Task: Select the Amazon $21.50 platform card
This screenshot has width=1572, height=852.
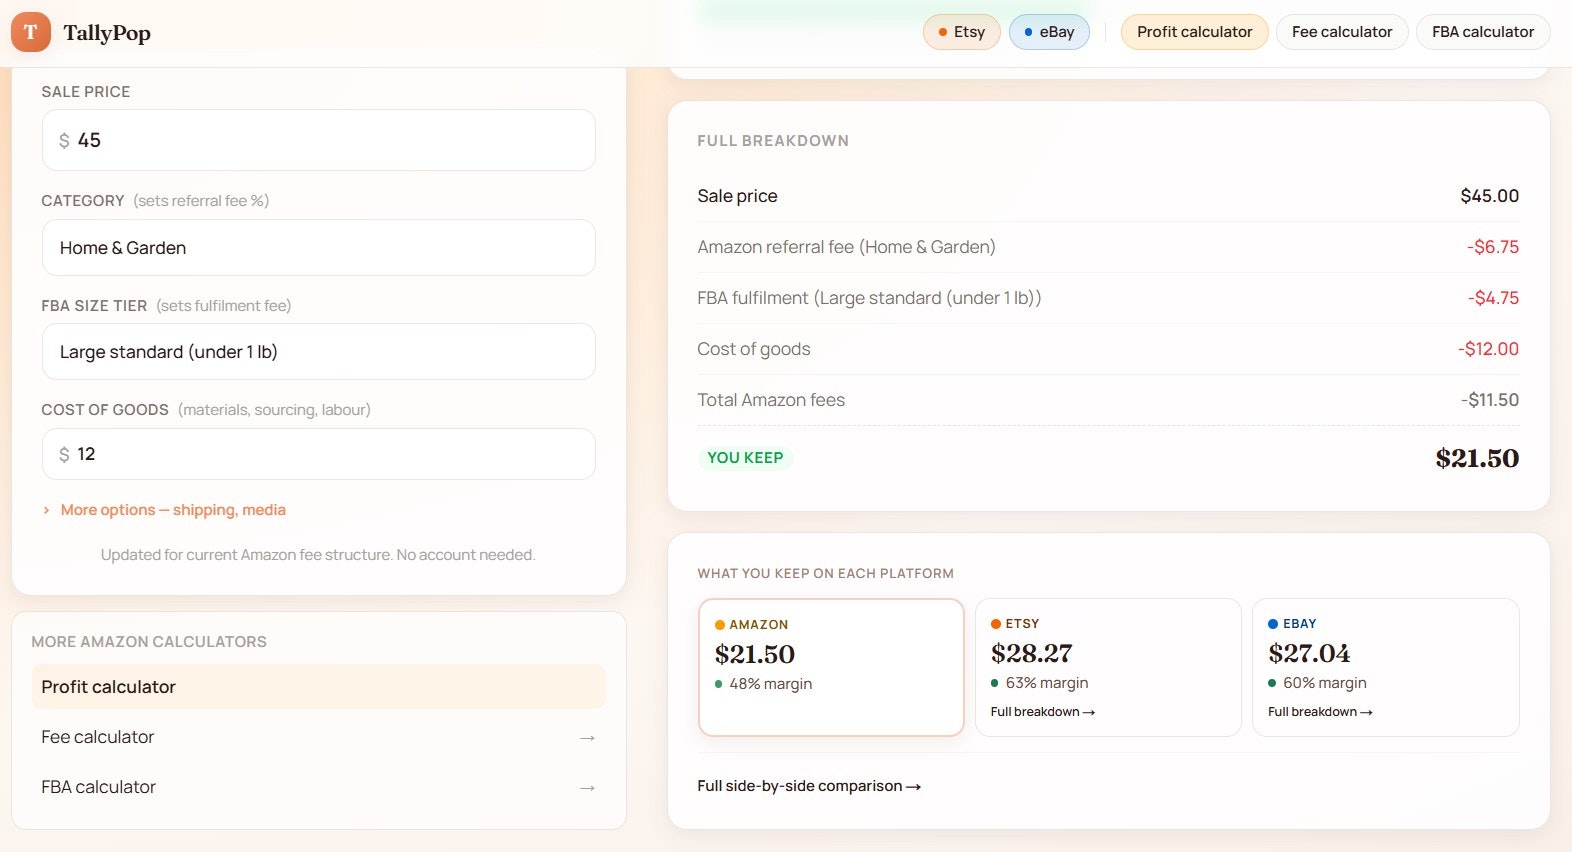Action: click(x=831, y=667)
